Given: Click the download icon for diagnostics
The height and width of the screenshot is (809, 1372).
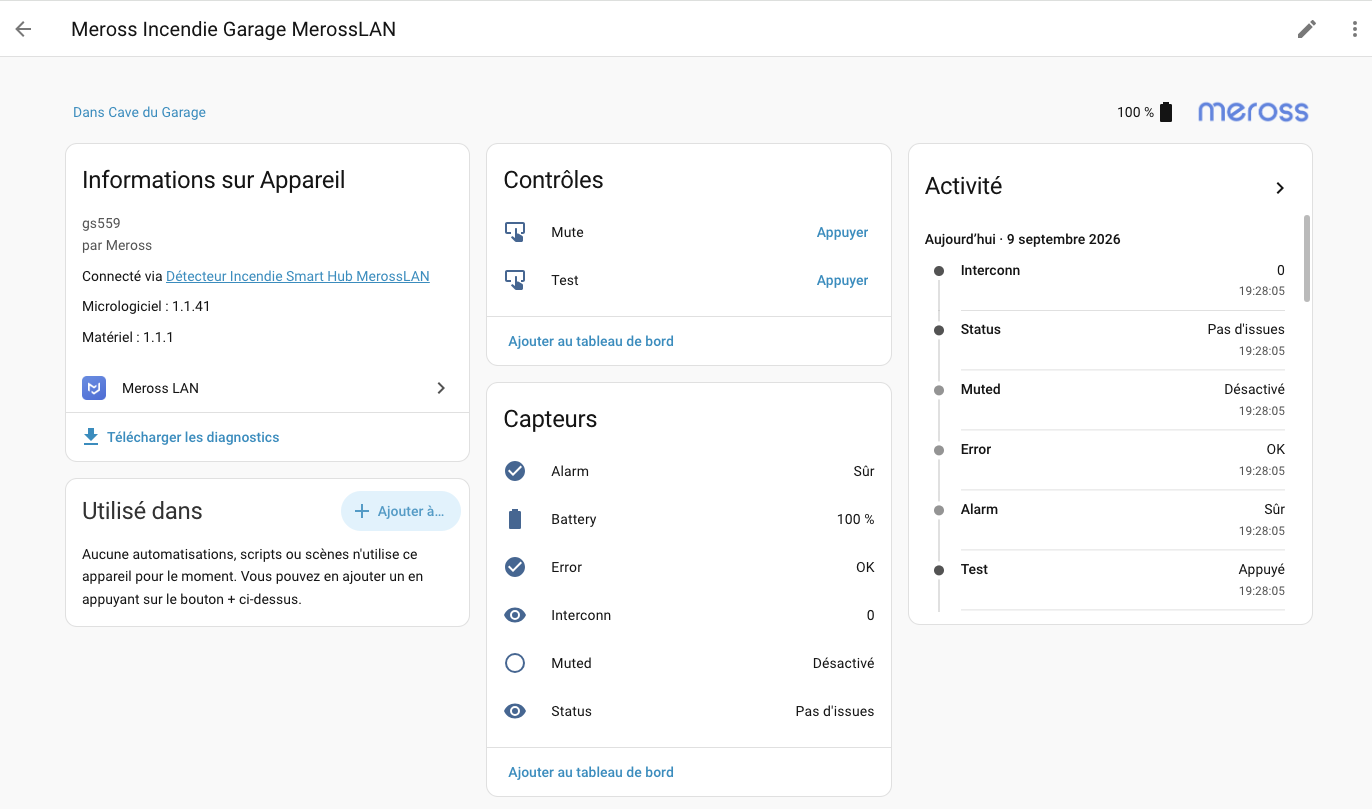Looking at the screenshot, I should pyautogui.click(x=91, y=437).
